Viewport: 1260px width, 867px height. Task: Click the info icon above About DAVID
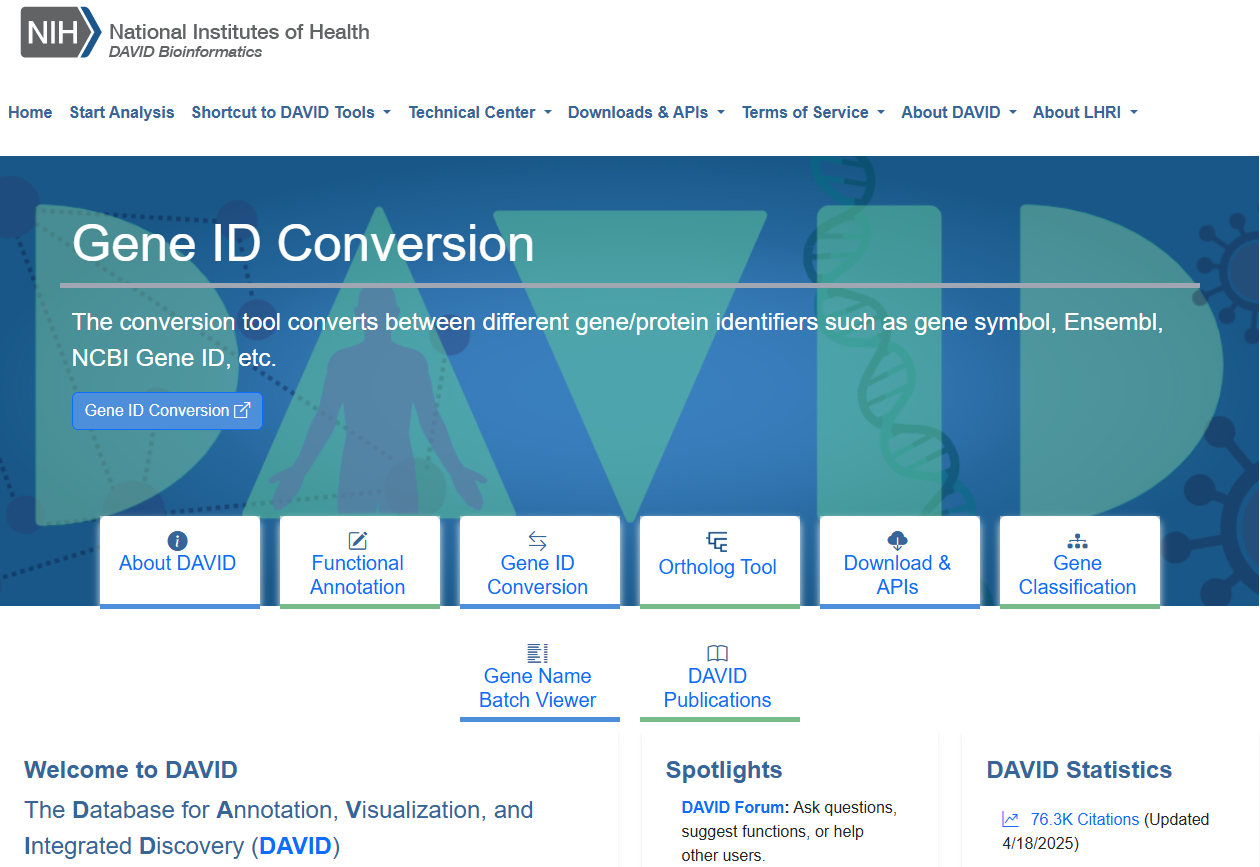pos(178,541)
